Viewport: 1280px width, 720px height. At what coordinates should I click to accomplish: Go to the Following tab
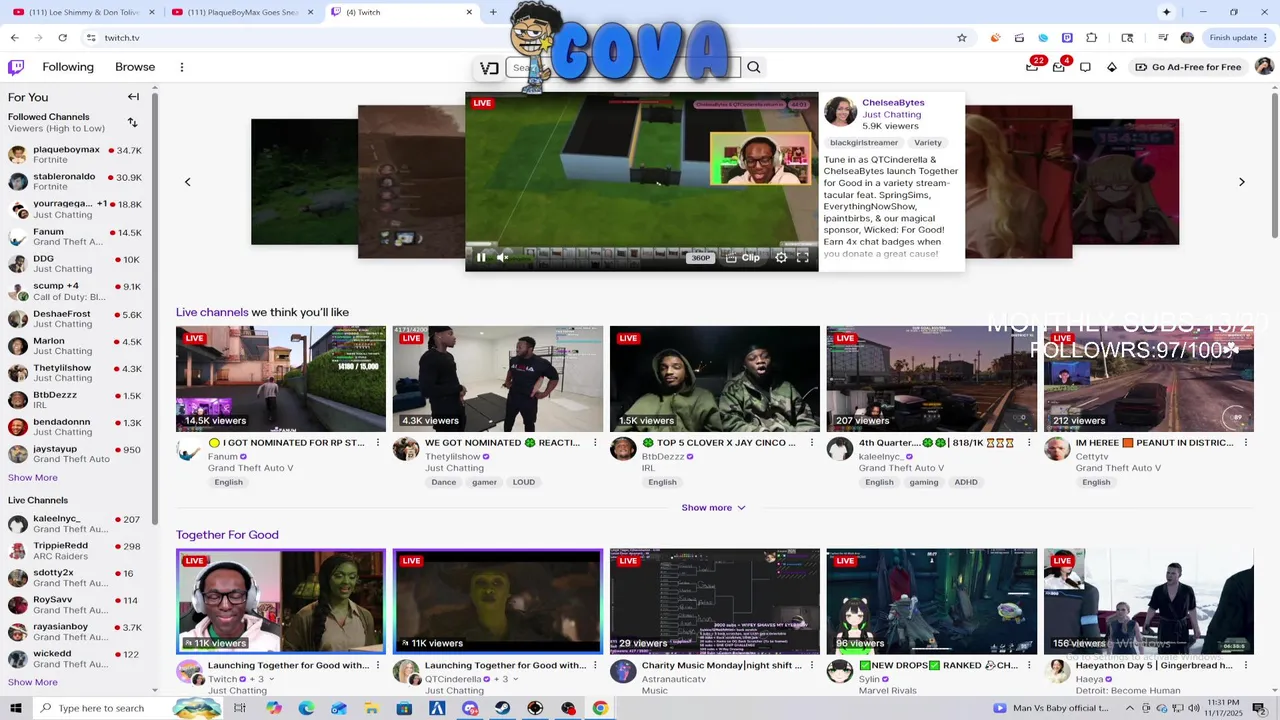[x=68, y=67]
